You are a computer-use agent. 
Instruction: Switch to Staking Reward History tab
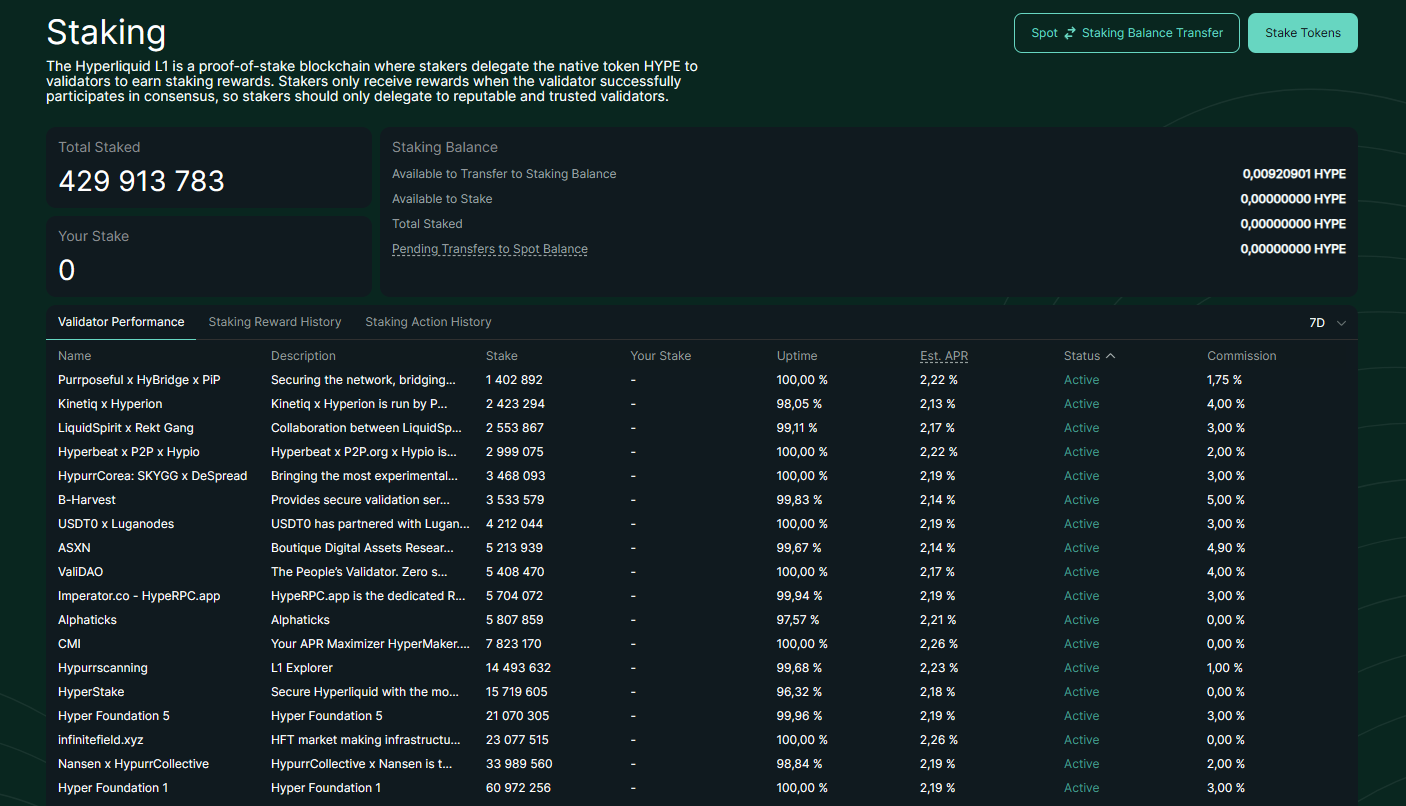point(275,322)
